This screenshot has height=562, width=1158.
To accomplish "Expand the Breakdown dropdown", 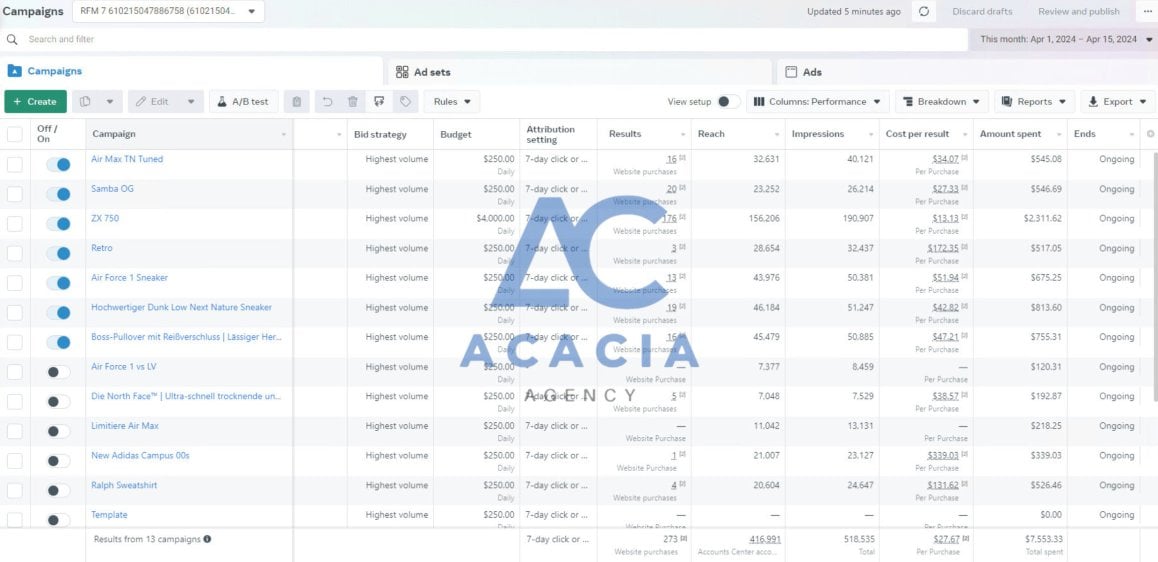I will [942, 102].
